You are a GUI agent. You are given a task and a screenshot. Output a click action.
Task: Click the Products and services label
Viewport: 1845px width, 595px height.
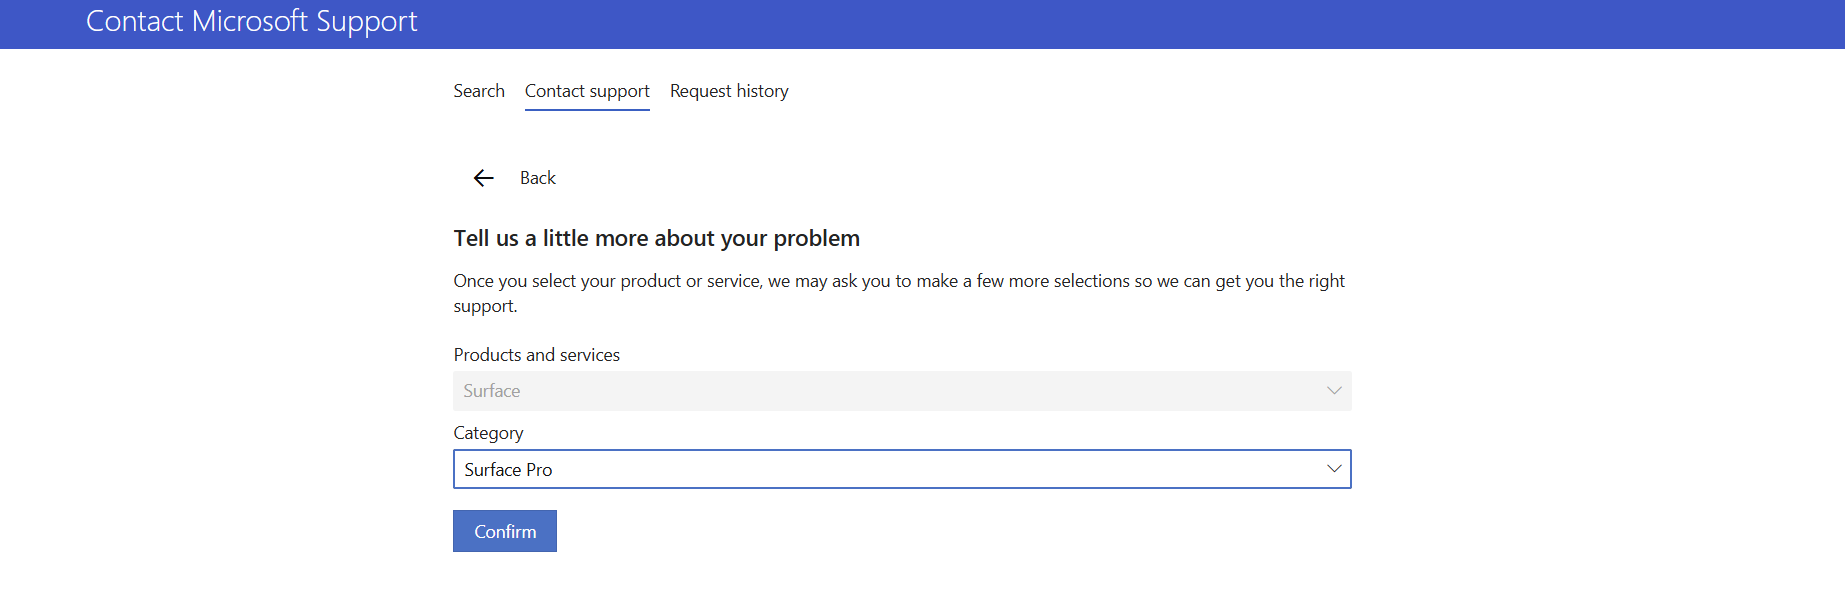click(537, 355)
